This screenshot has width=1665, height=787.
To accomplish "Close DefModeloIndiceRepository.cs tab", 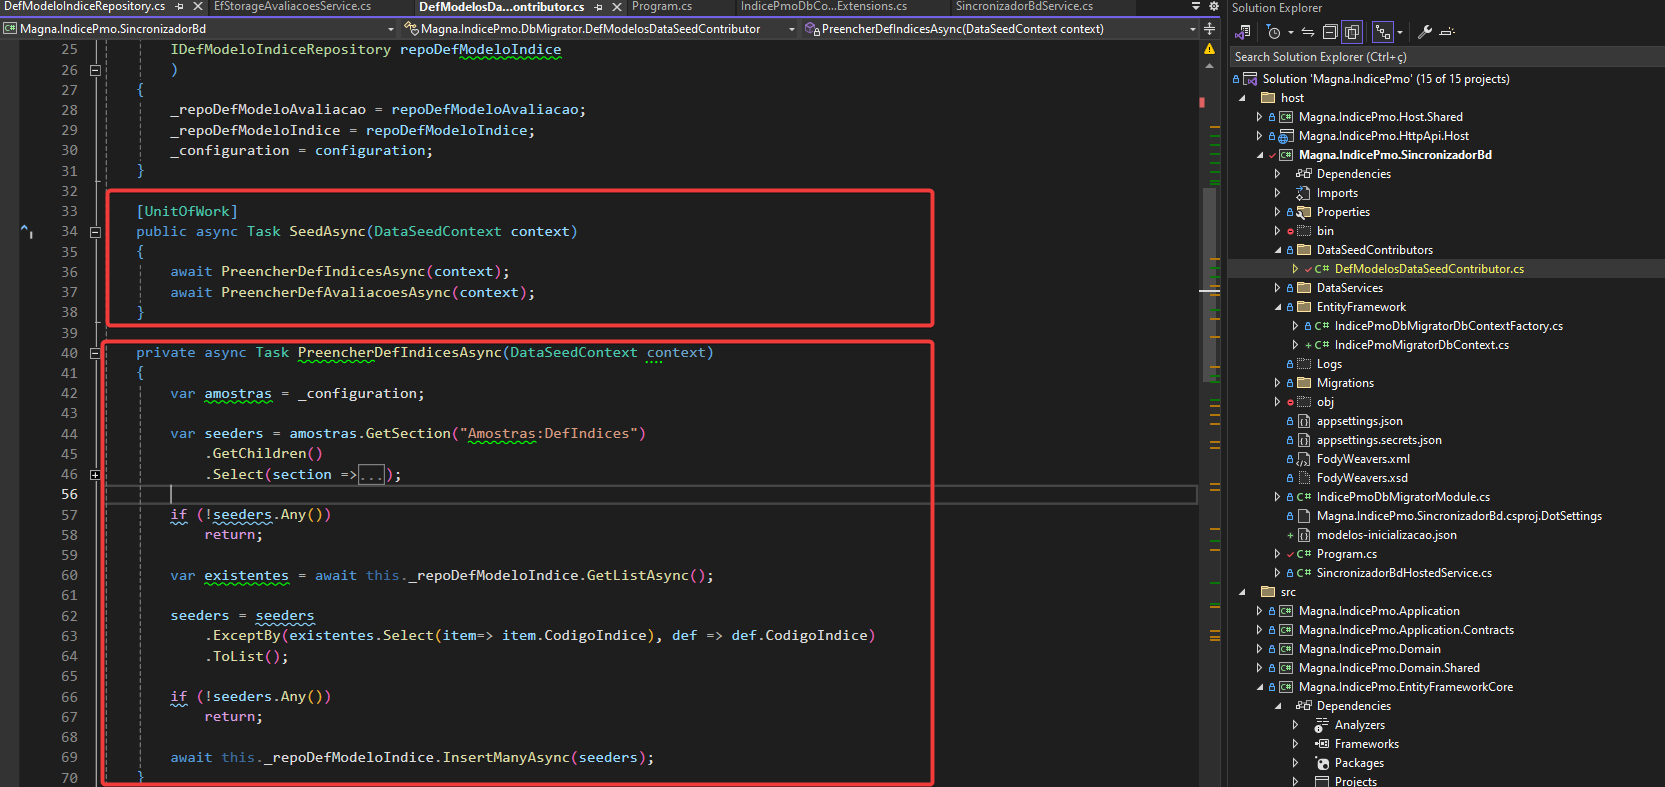I will 198,6.
